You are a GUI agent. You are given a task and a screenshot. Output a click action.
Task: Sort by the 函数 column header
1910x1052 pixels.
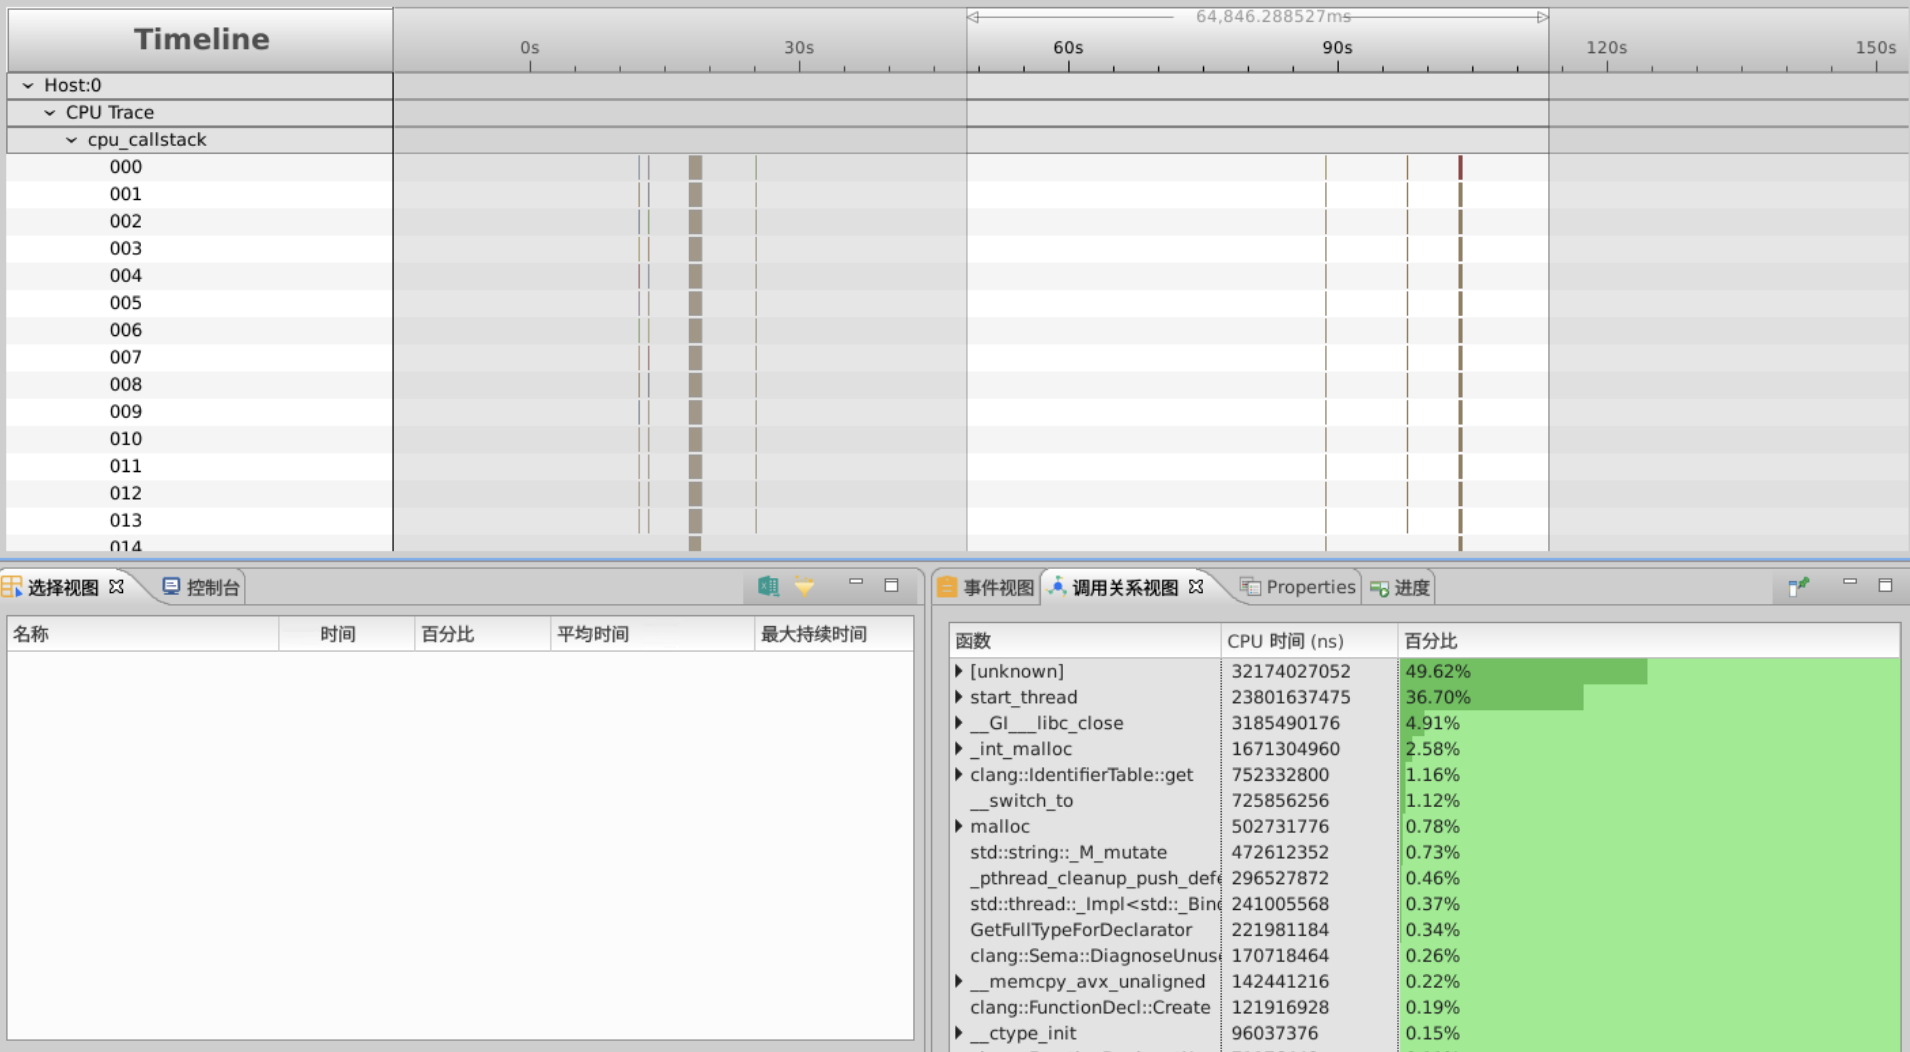pos(1084,641)
